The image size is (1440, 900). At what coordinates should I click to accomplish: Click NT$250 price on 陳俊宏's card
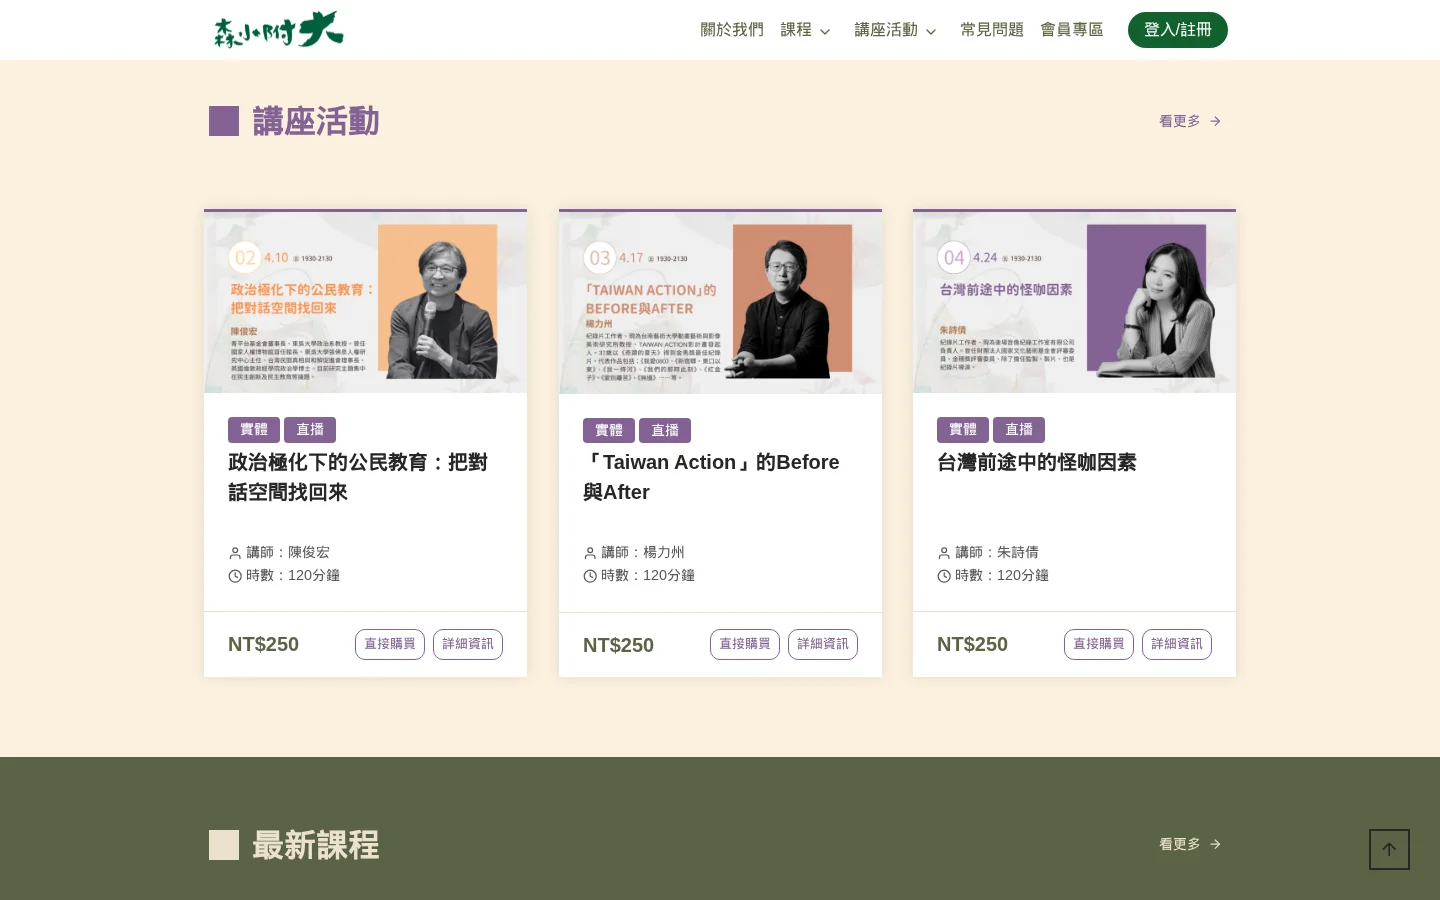click(263, 644)
